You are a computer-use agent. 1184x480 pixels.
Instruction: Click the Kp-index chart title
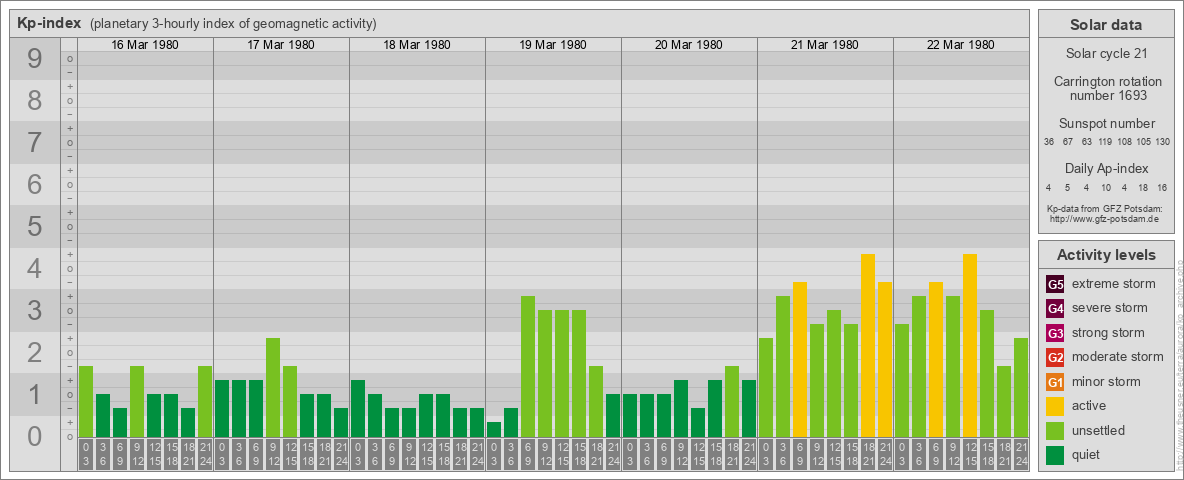click(49, 23)
